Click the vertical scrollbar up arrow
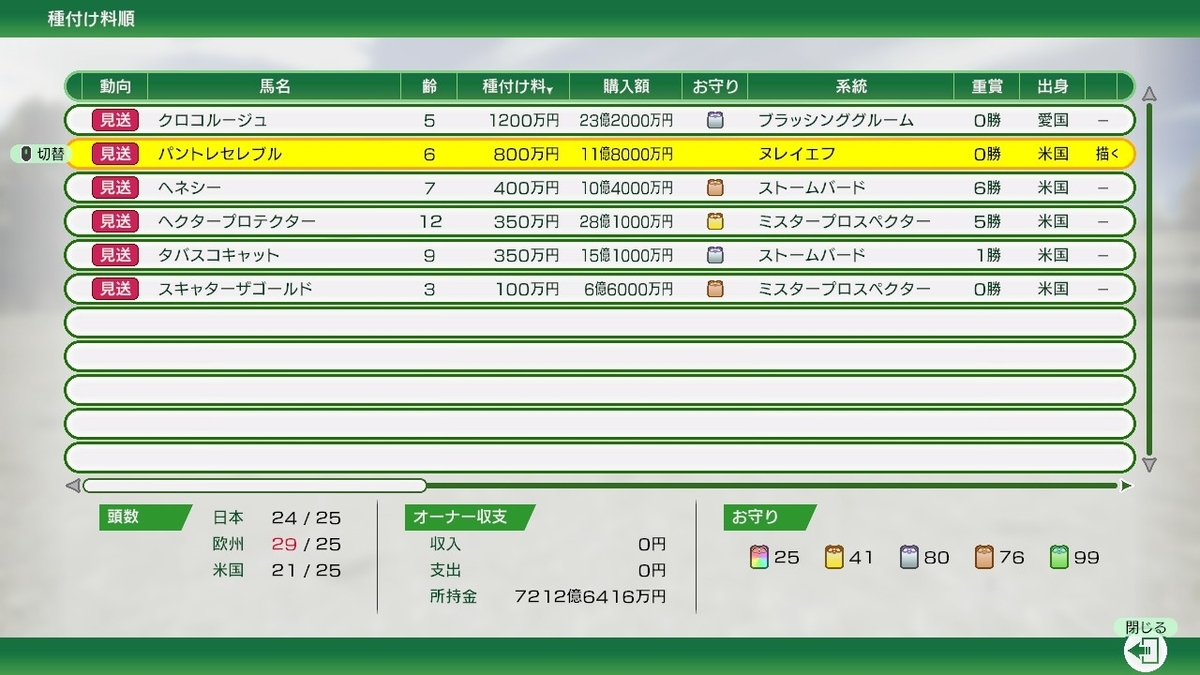This screenshot has height=675, width=1200. tap(1150, 94)
